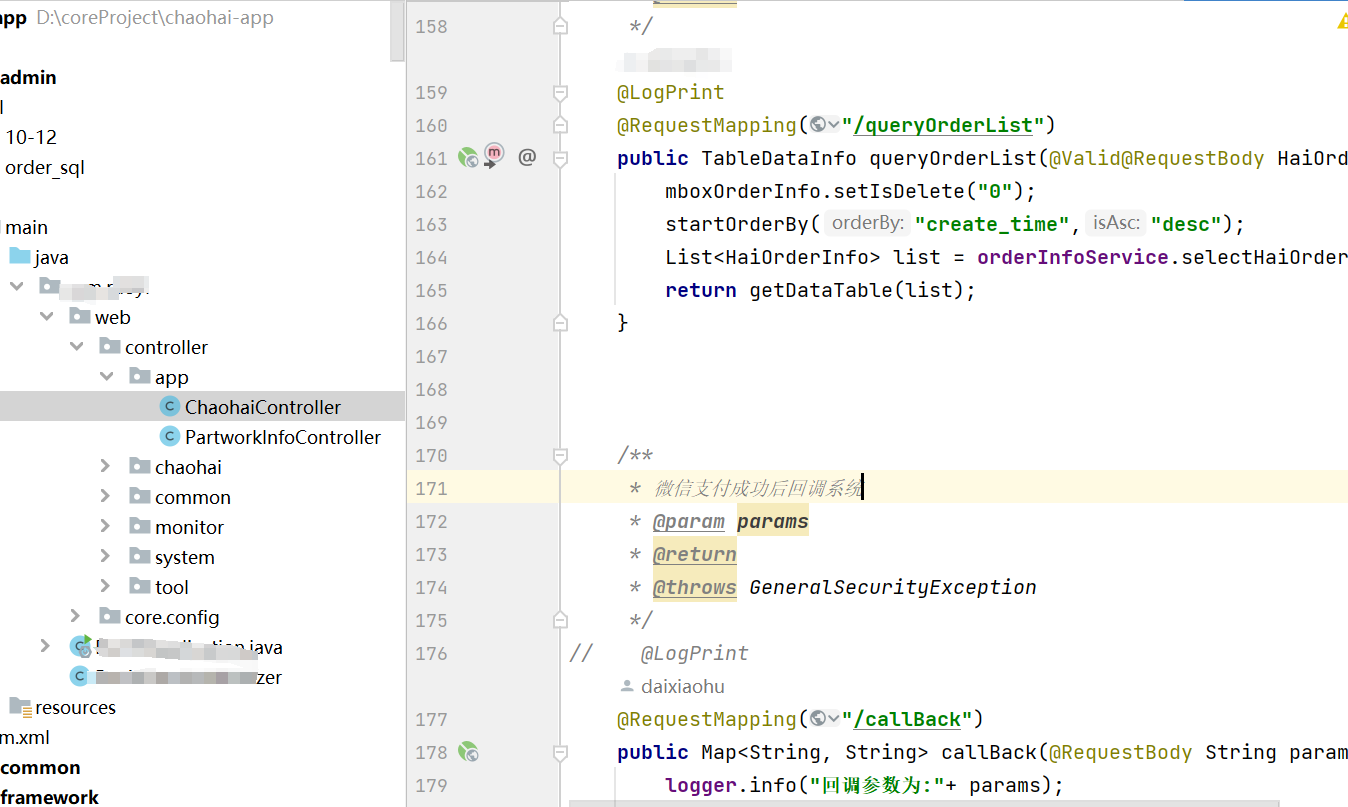
Task: Click the red 'm' method gutter icon on line 161
Action: pyautogui.click(x=494, y=154)
